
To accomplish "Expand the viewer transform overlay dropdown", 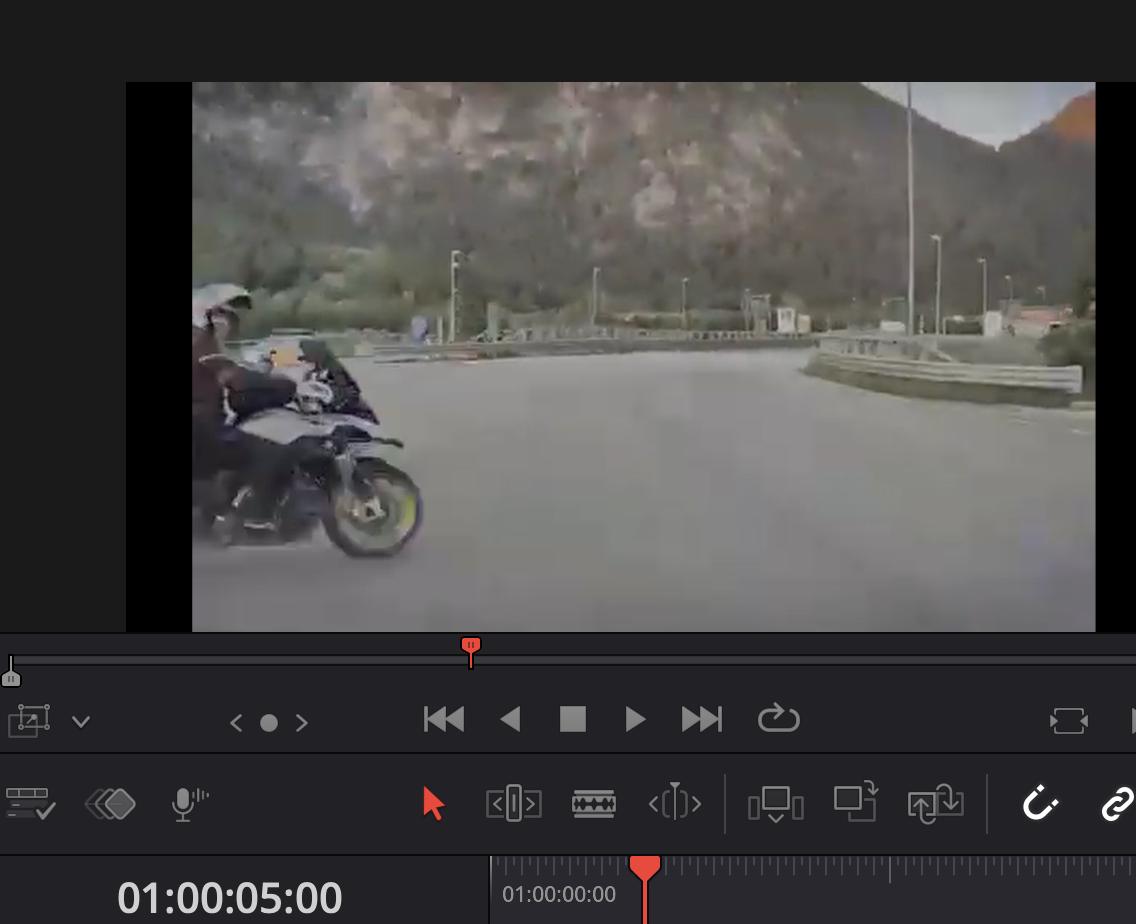I will pyautogui.click(x=81, y=721).
